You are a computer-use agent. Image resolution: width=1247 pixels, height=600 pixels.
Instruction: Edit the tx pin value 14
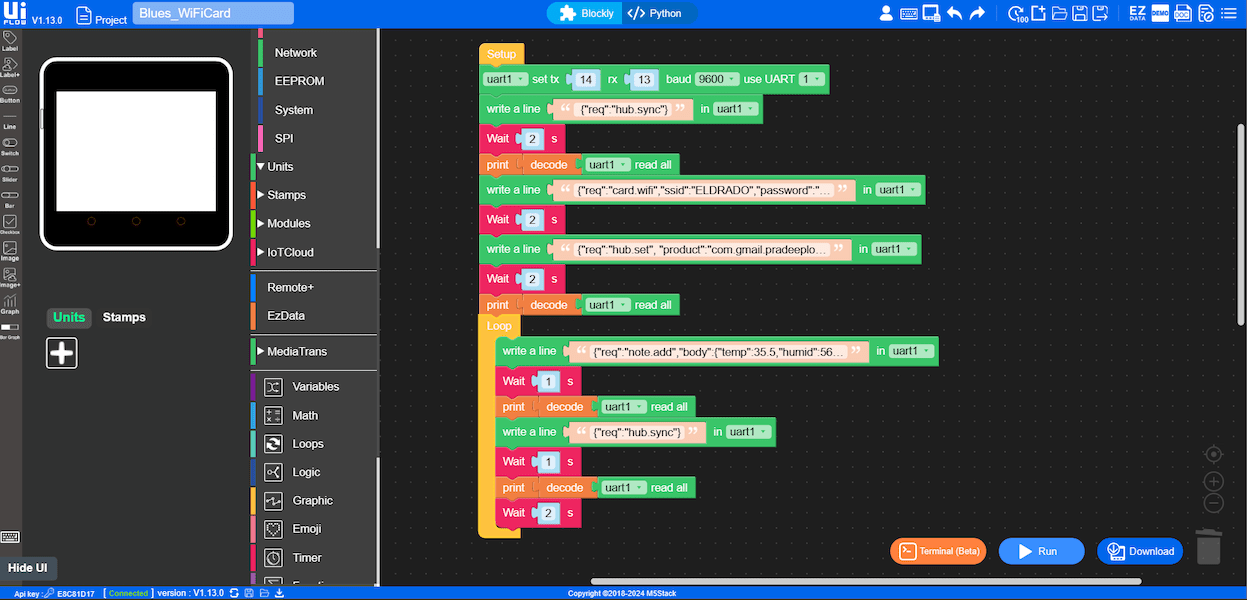point(586,79)
